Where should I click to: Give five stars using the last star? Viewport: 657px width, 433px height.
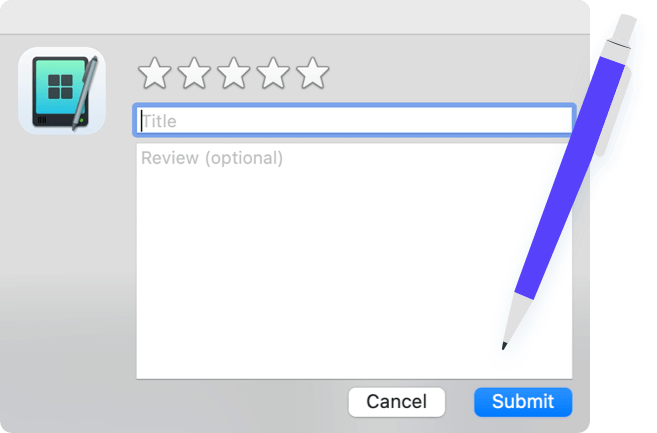[313, 73]
